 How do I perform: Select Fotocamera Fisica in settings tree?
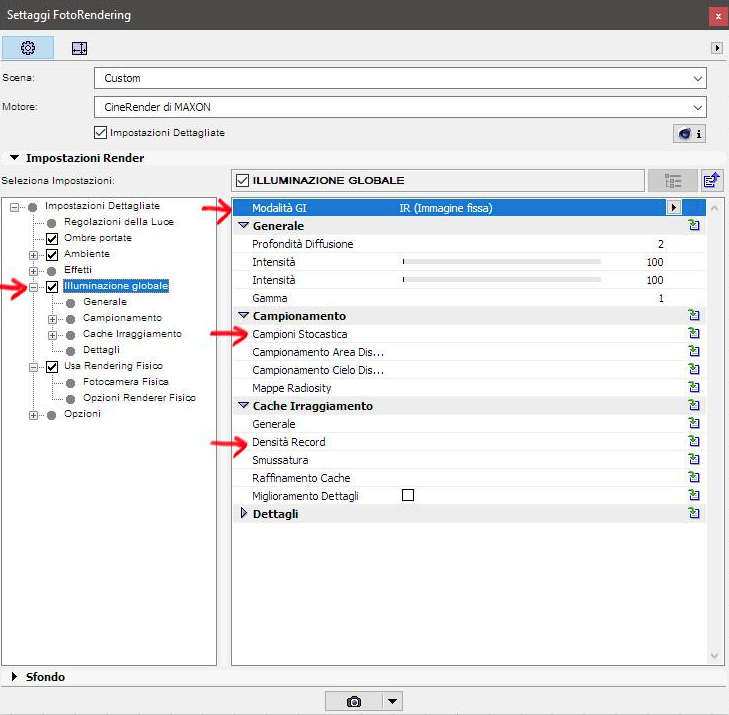click(x=125, y=382)
